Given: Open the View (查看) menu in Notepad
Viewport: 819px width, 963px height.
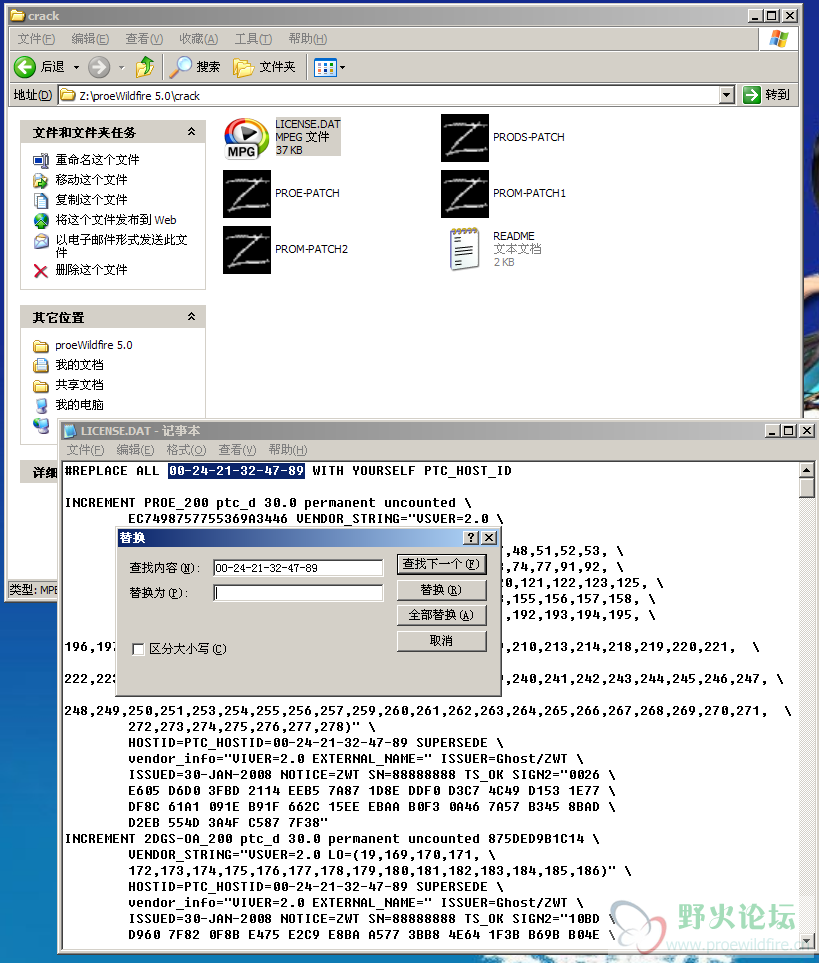Looking at the screenshot, I should tap(237, 450).
